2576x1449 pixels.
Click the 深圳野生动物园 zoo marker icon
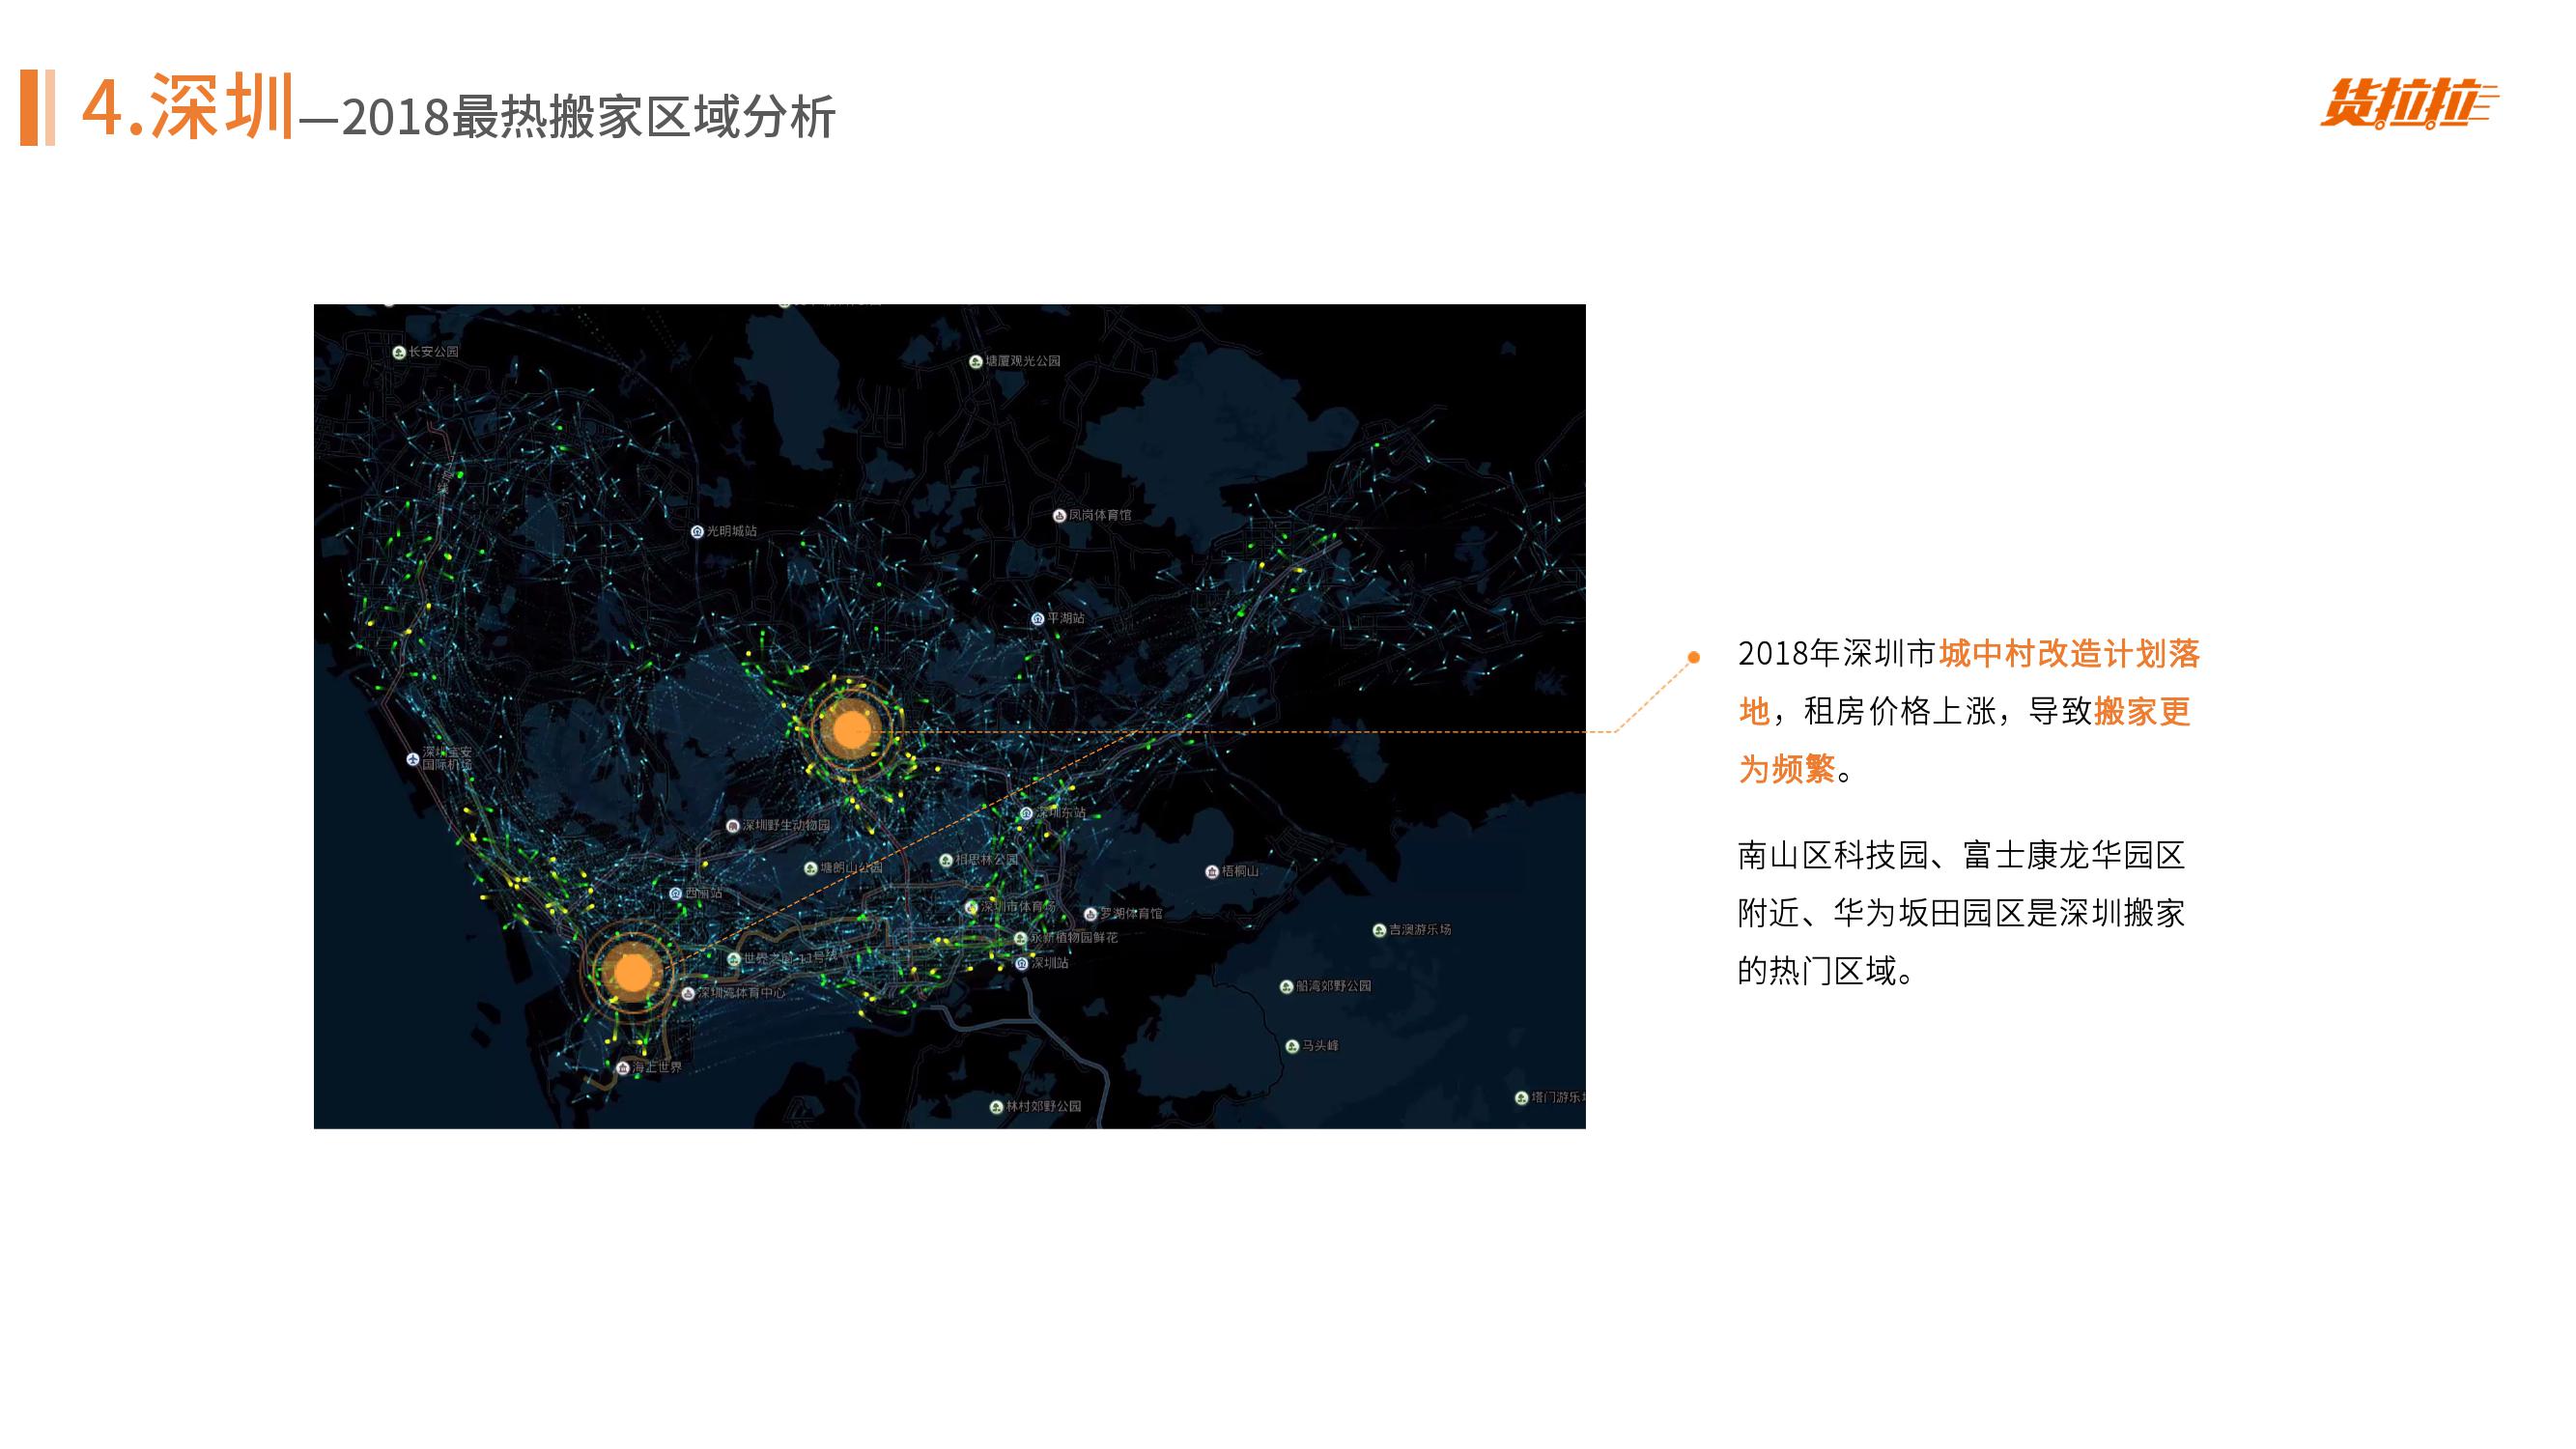[x=732, y=826]
